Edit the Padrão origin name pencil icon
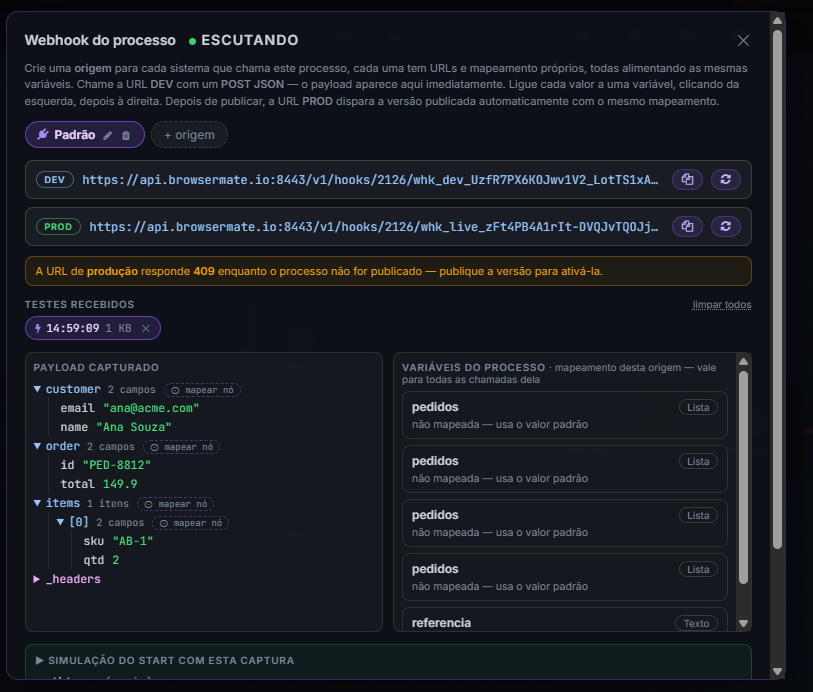Screen dimensions: 813x692 [107, 135]
